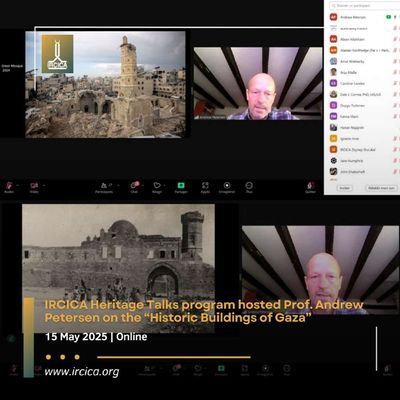Click the purple FM initials avatar
The width and height of the screenshot is (400, 400).
[x=333, y=116]
